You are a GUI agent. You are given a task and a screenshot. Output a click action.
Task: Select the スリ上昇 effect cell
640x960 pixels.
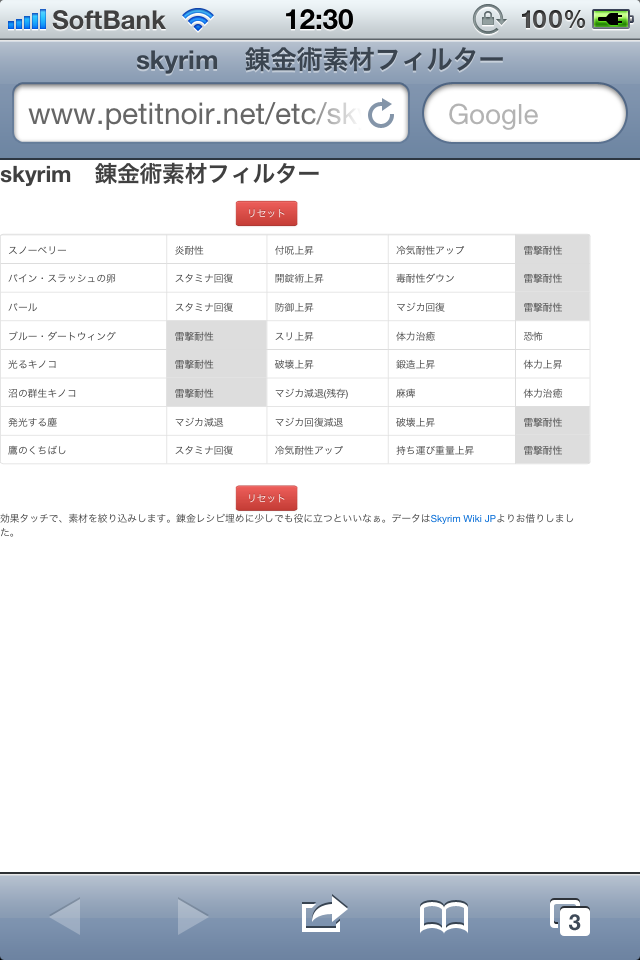(x=328, y=336)
